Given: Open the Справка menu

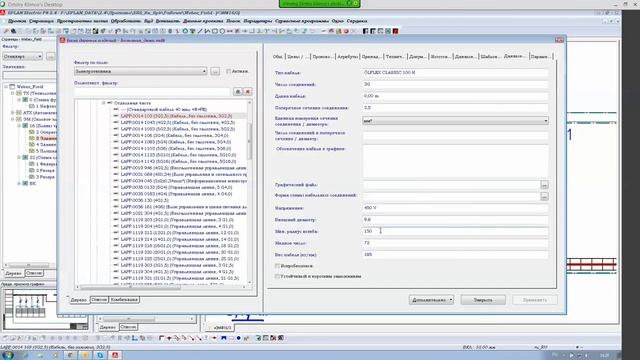Looking at the screenshot, I should [x=357, y=21].
